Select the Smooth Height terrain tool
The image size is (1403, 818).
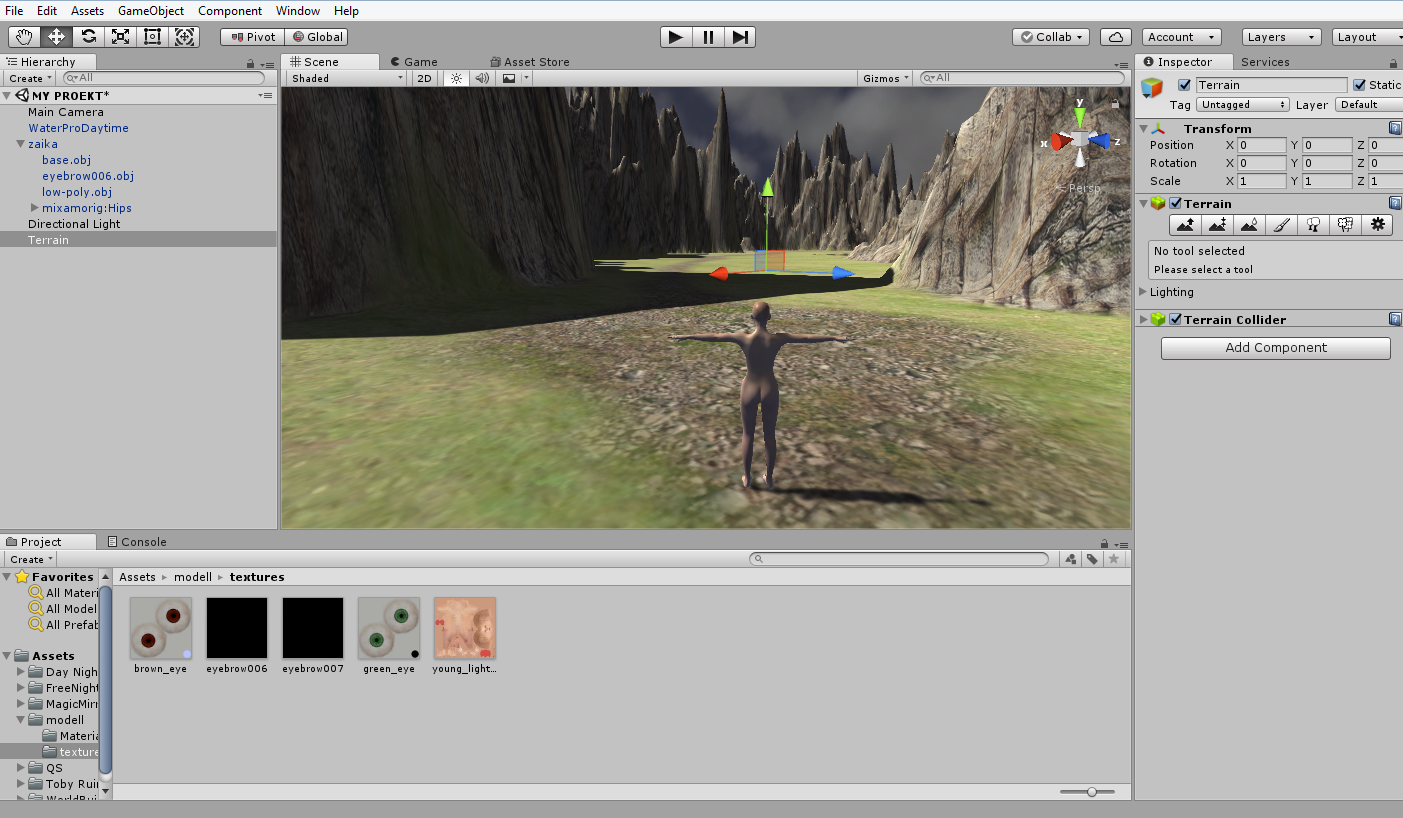pyautogui.click(x=1249, y=225)
